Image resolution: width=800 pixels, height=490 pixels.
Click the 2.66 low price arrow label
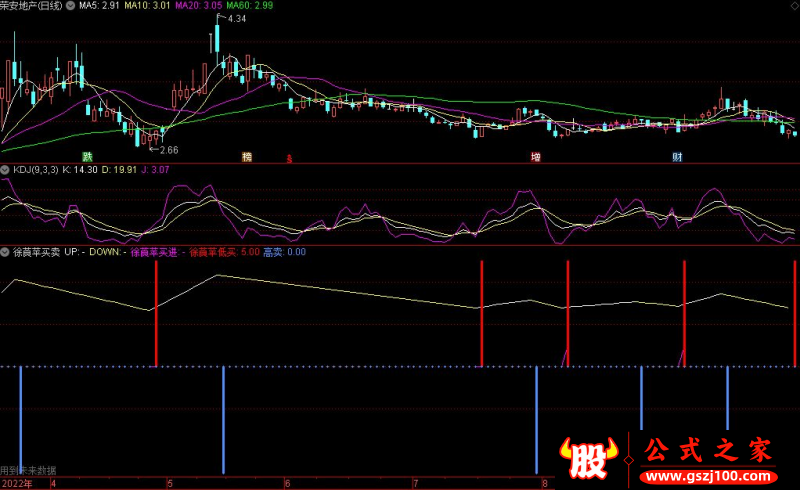(164, 150)
